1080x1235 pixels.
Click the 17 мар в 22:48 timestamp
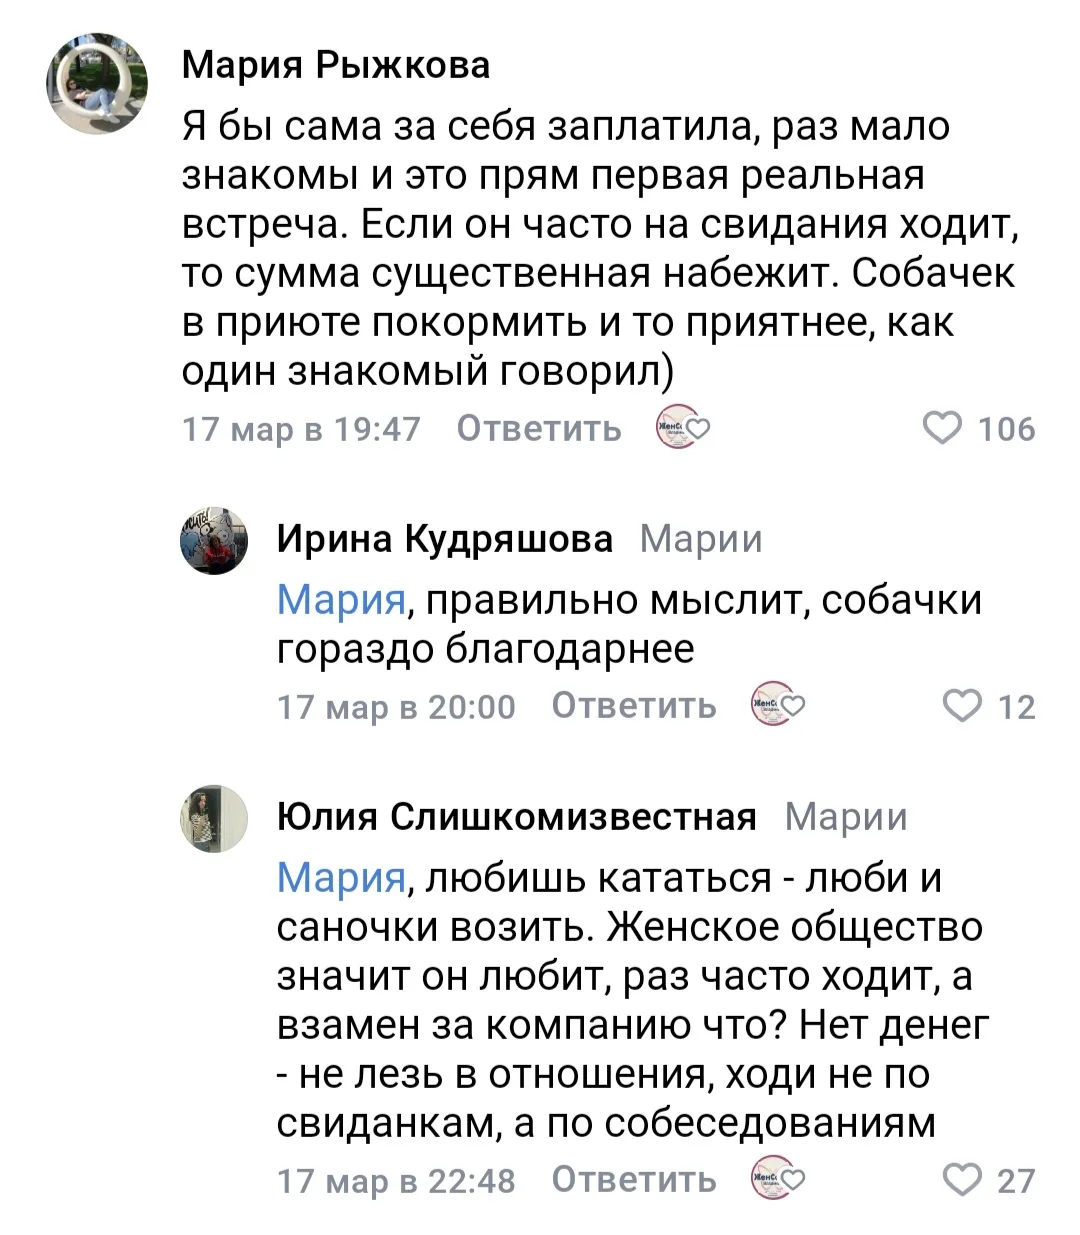pyautogui.click(x=396, y=1181)
